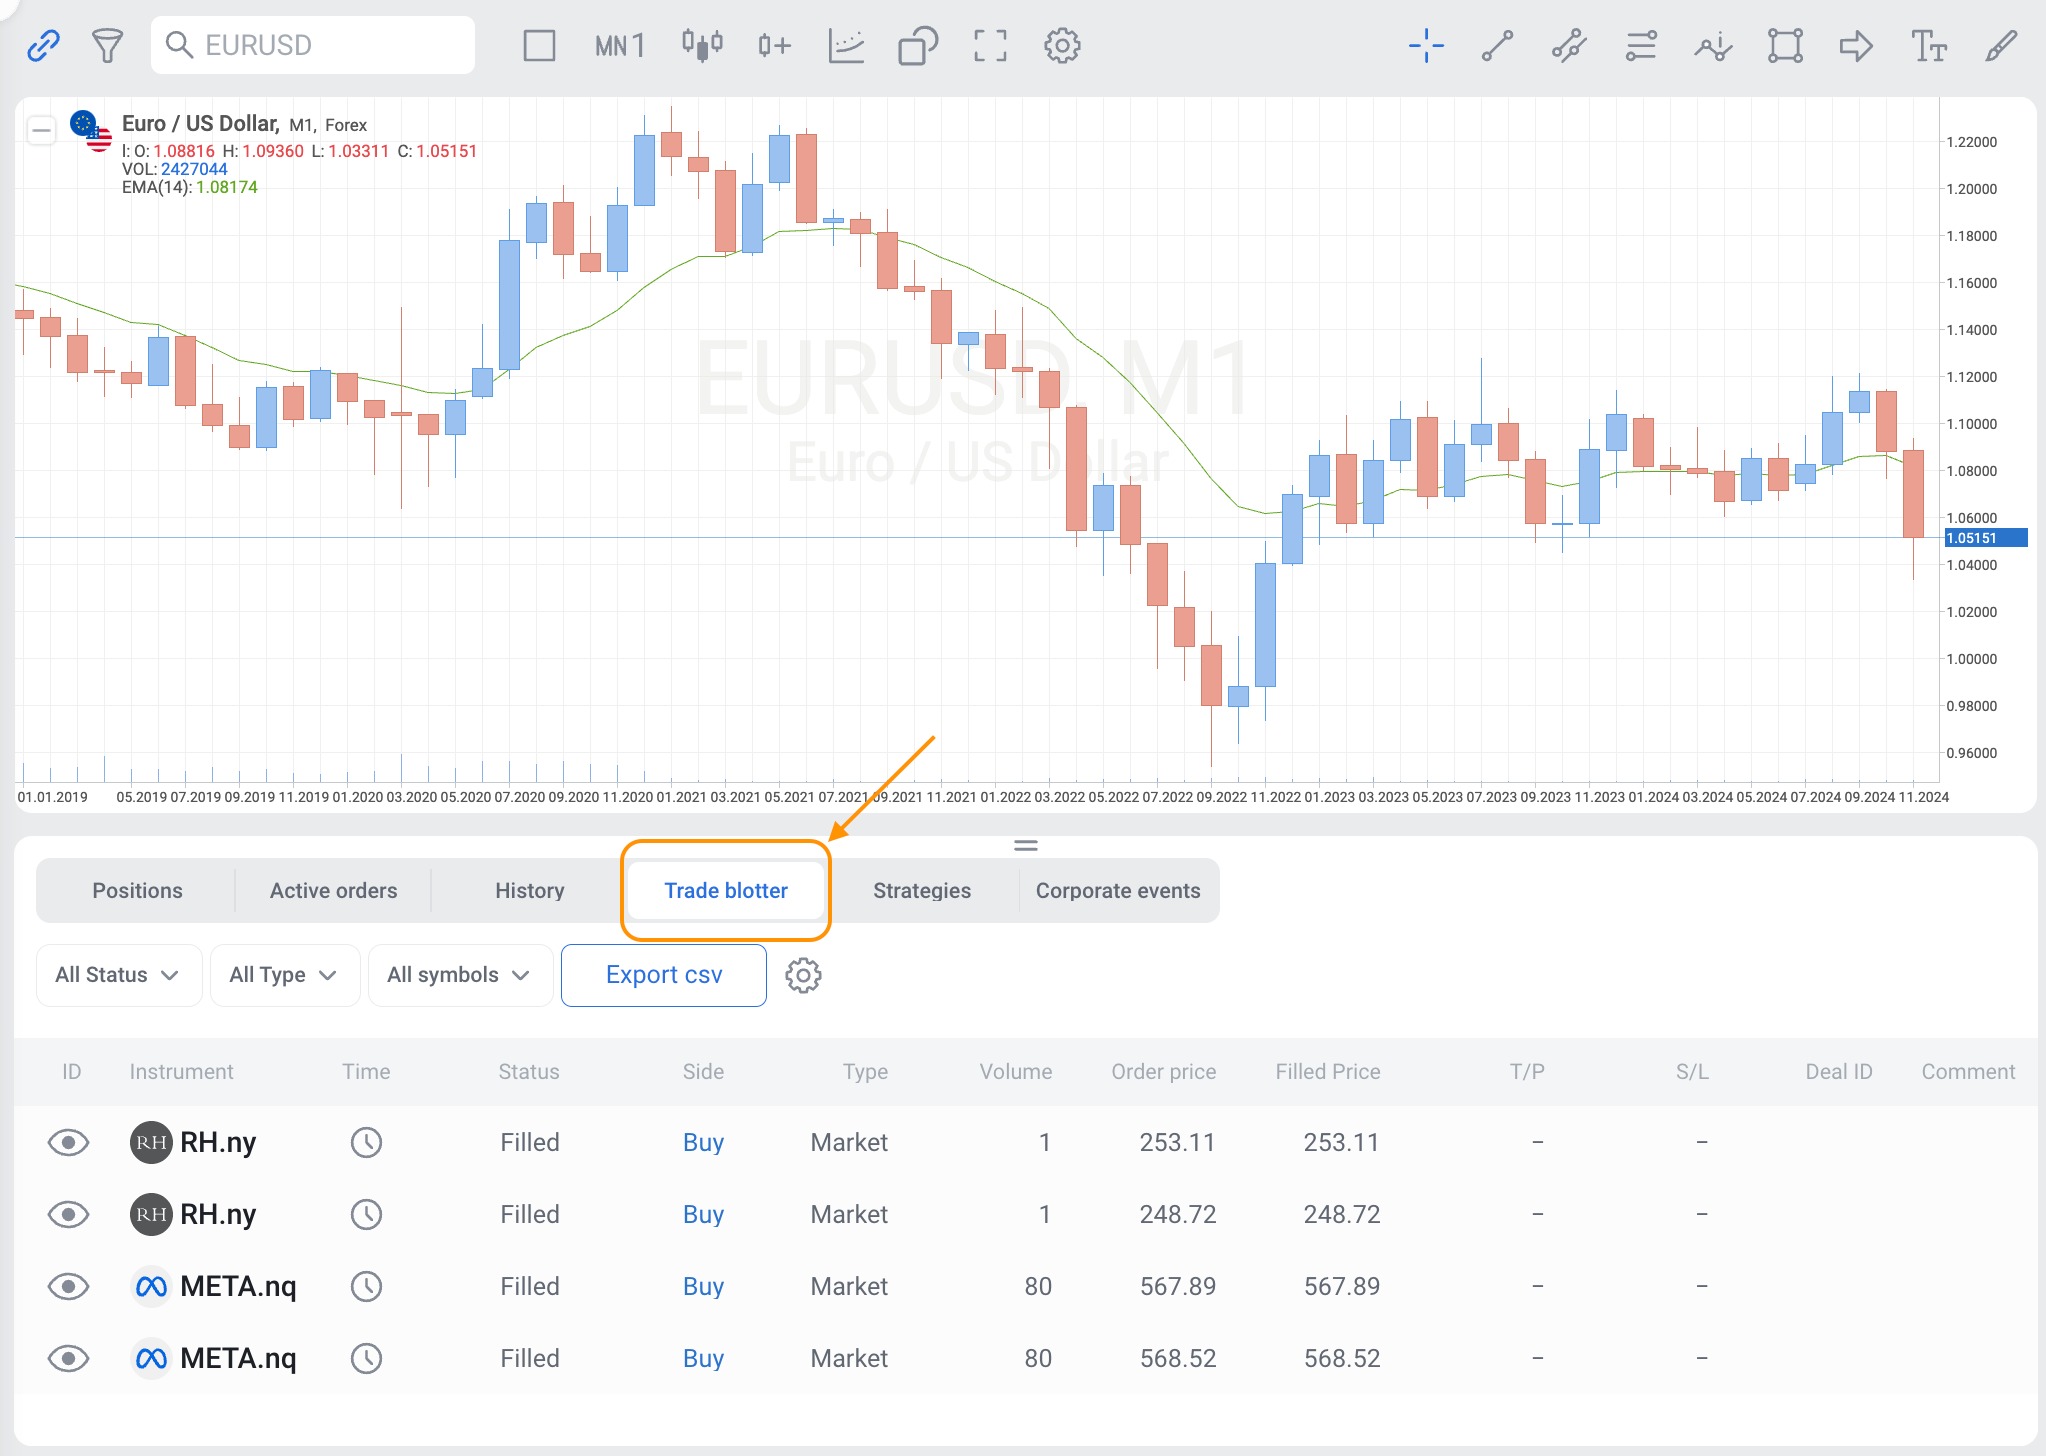Toggle fullscreen chart mode
The image size is (2046, 1456).
tap(990, 45)
